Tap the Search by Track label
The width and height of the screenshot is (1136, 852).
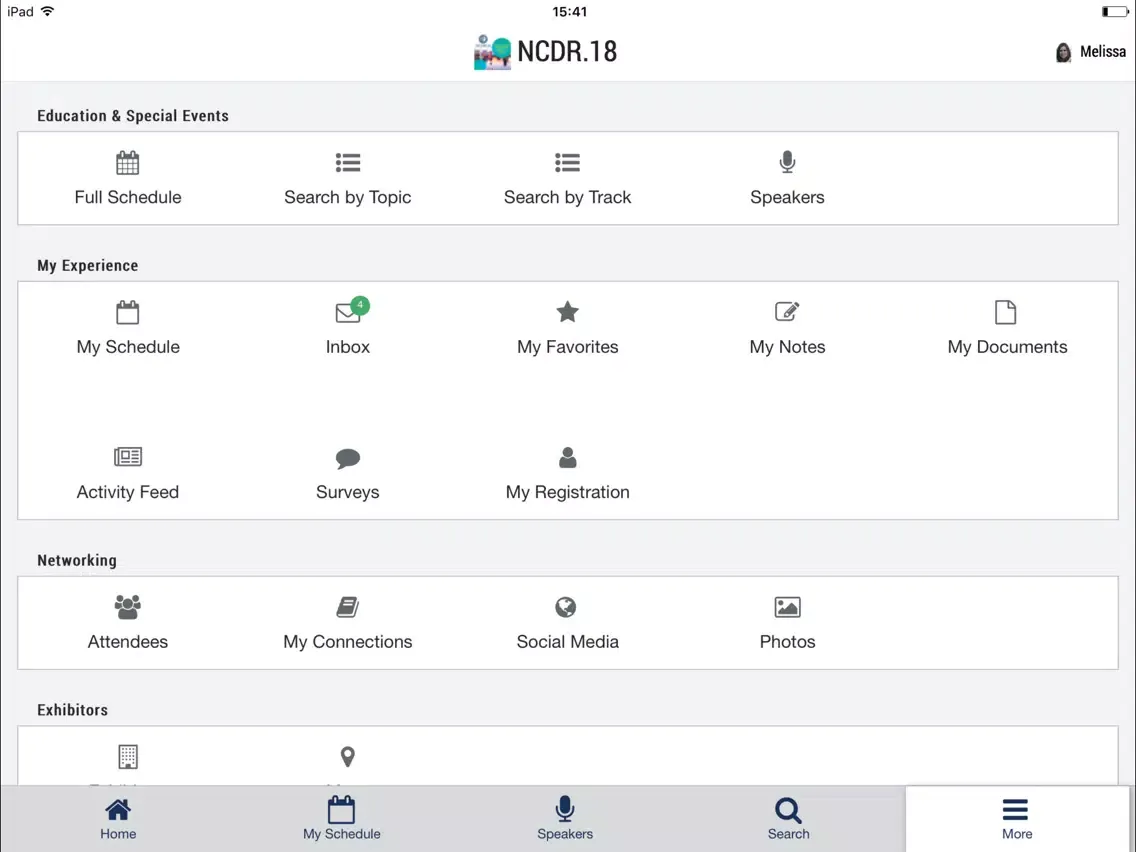567,198
